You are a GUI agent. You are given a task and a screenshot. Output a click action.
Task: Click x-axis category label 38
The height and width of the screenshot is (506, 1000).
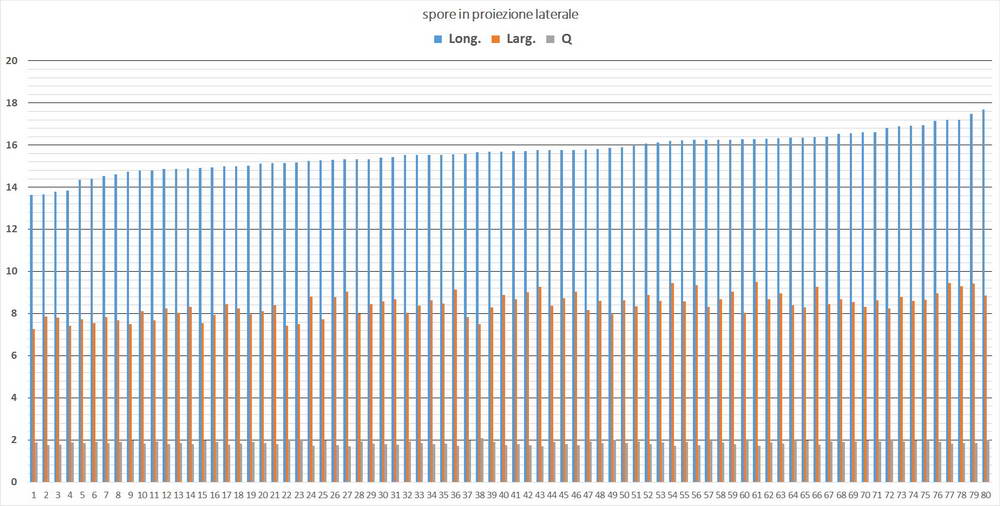click(x=480, y=495)
